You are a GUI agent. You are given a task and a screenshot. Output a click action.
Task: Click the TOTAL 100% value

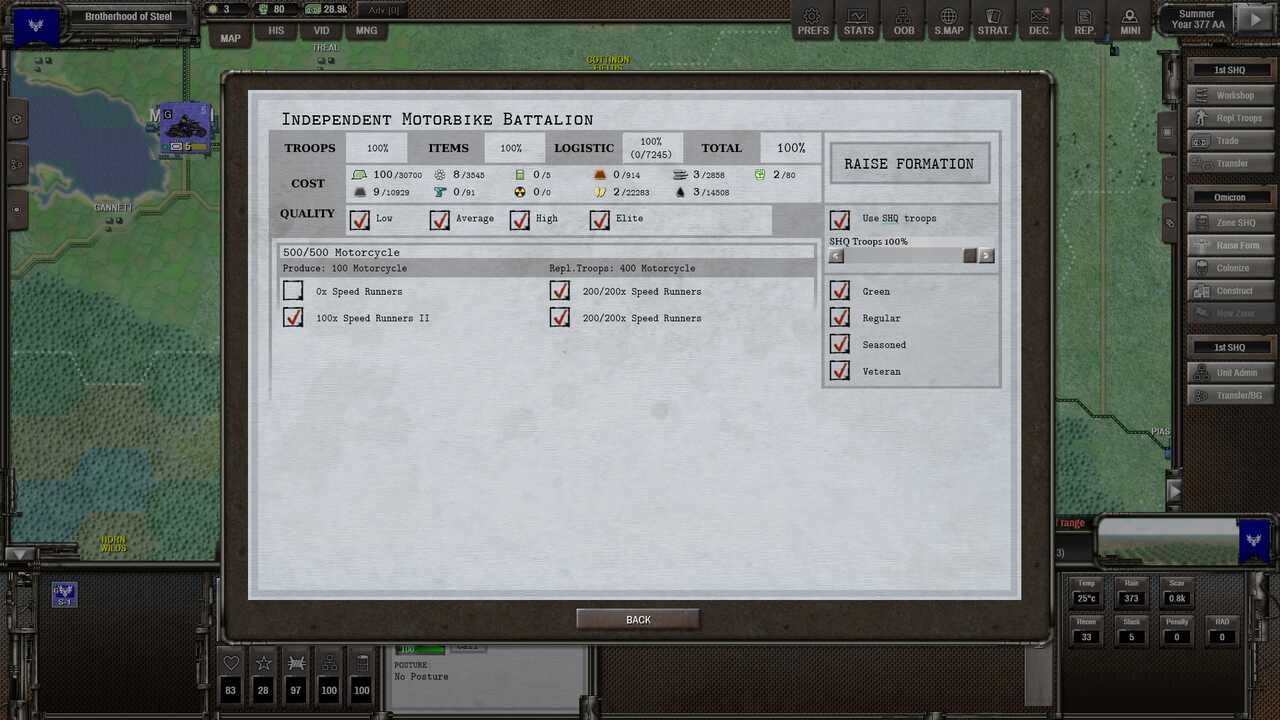[791, 148]
